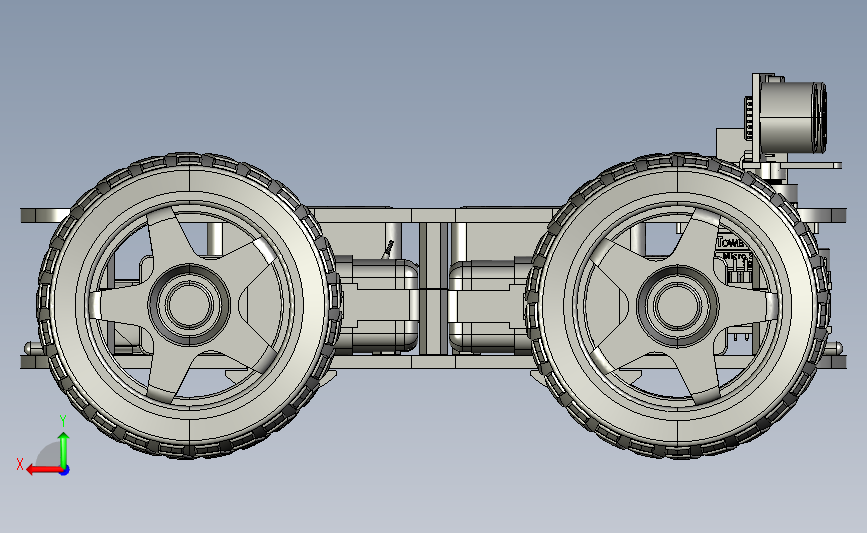Click the blue origin sphere of the triad
867x533 pixels.
[64, 471]
